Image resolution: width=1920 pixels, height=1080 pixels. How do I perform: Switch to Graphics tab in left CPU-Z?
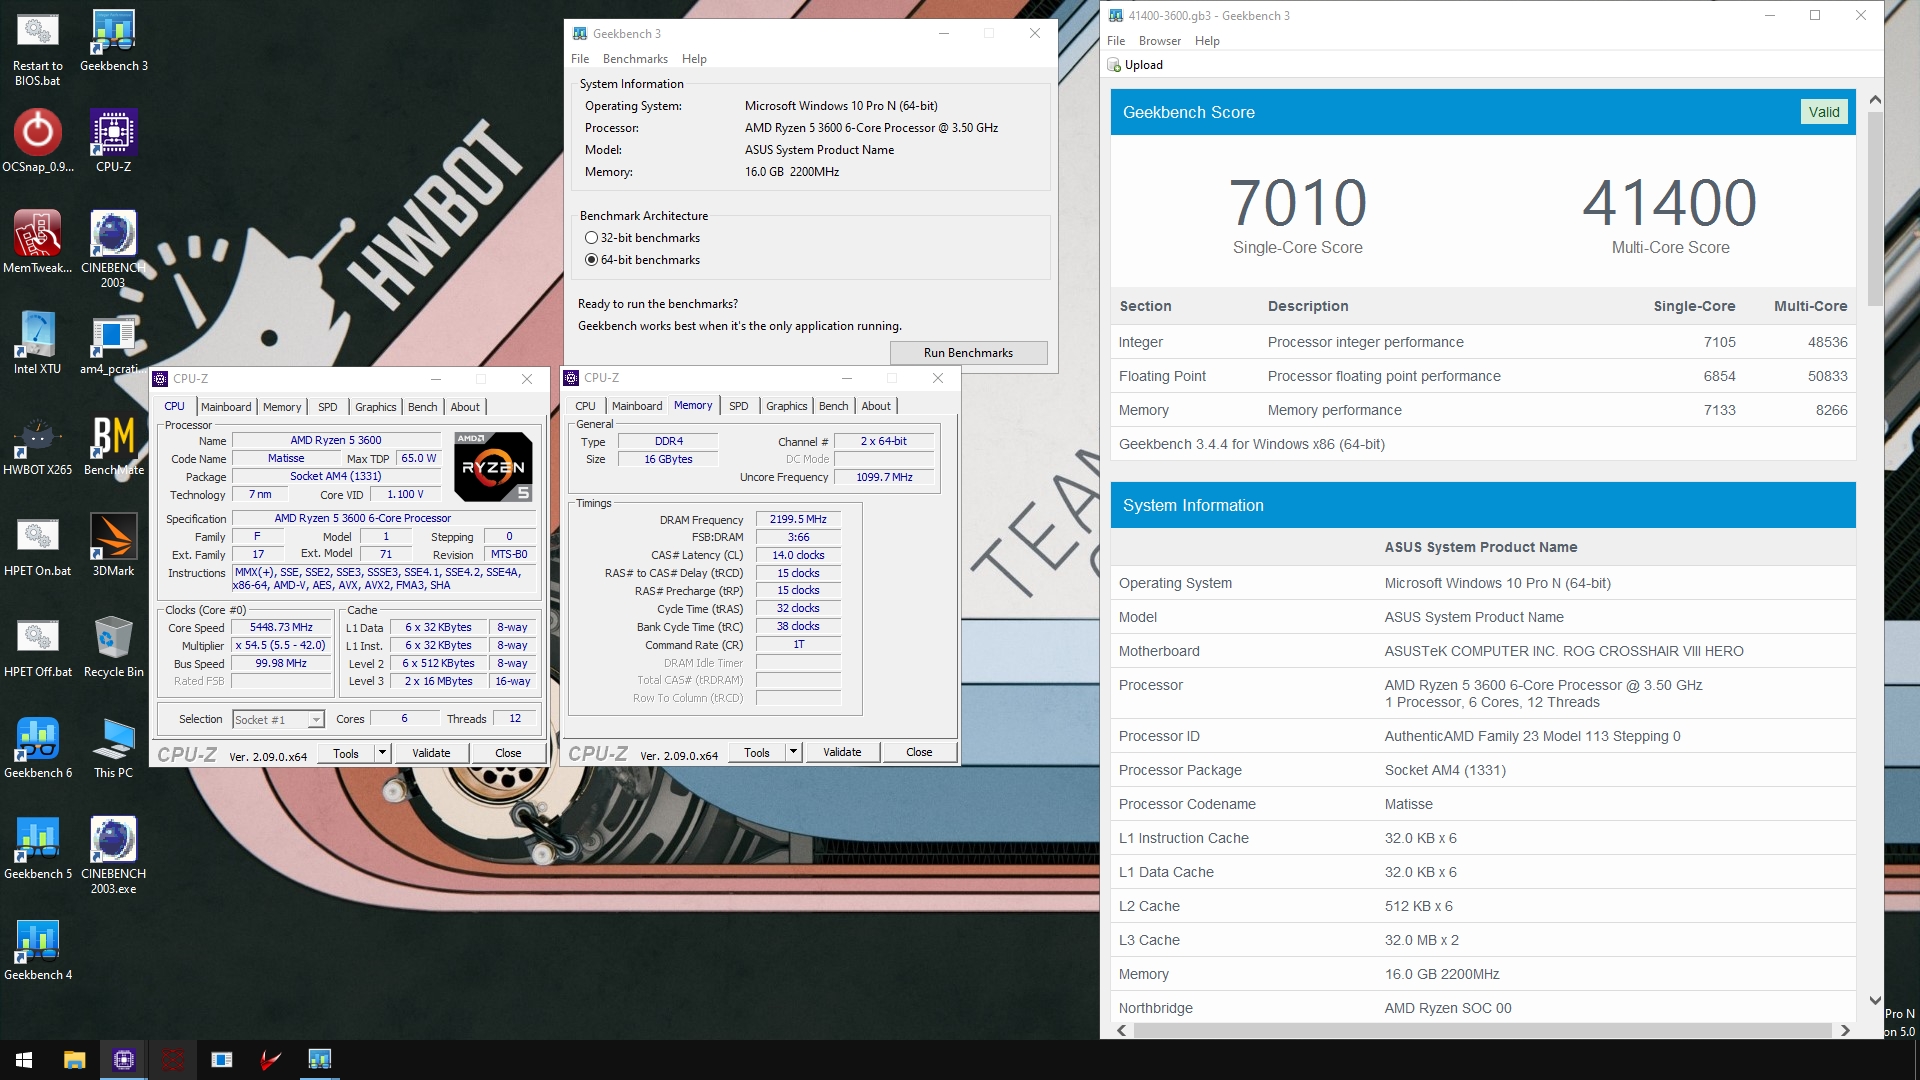[376, 407]
